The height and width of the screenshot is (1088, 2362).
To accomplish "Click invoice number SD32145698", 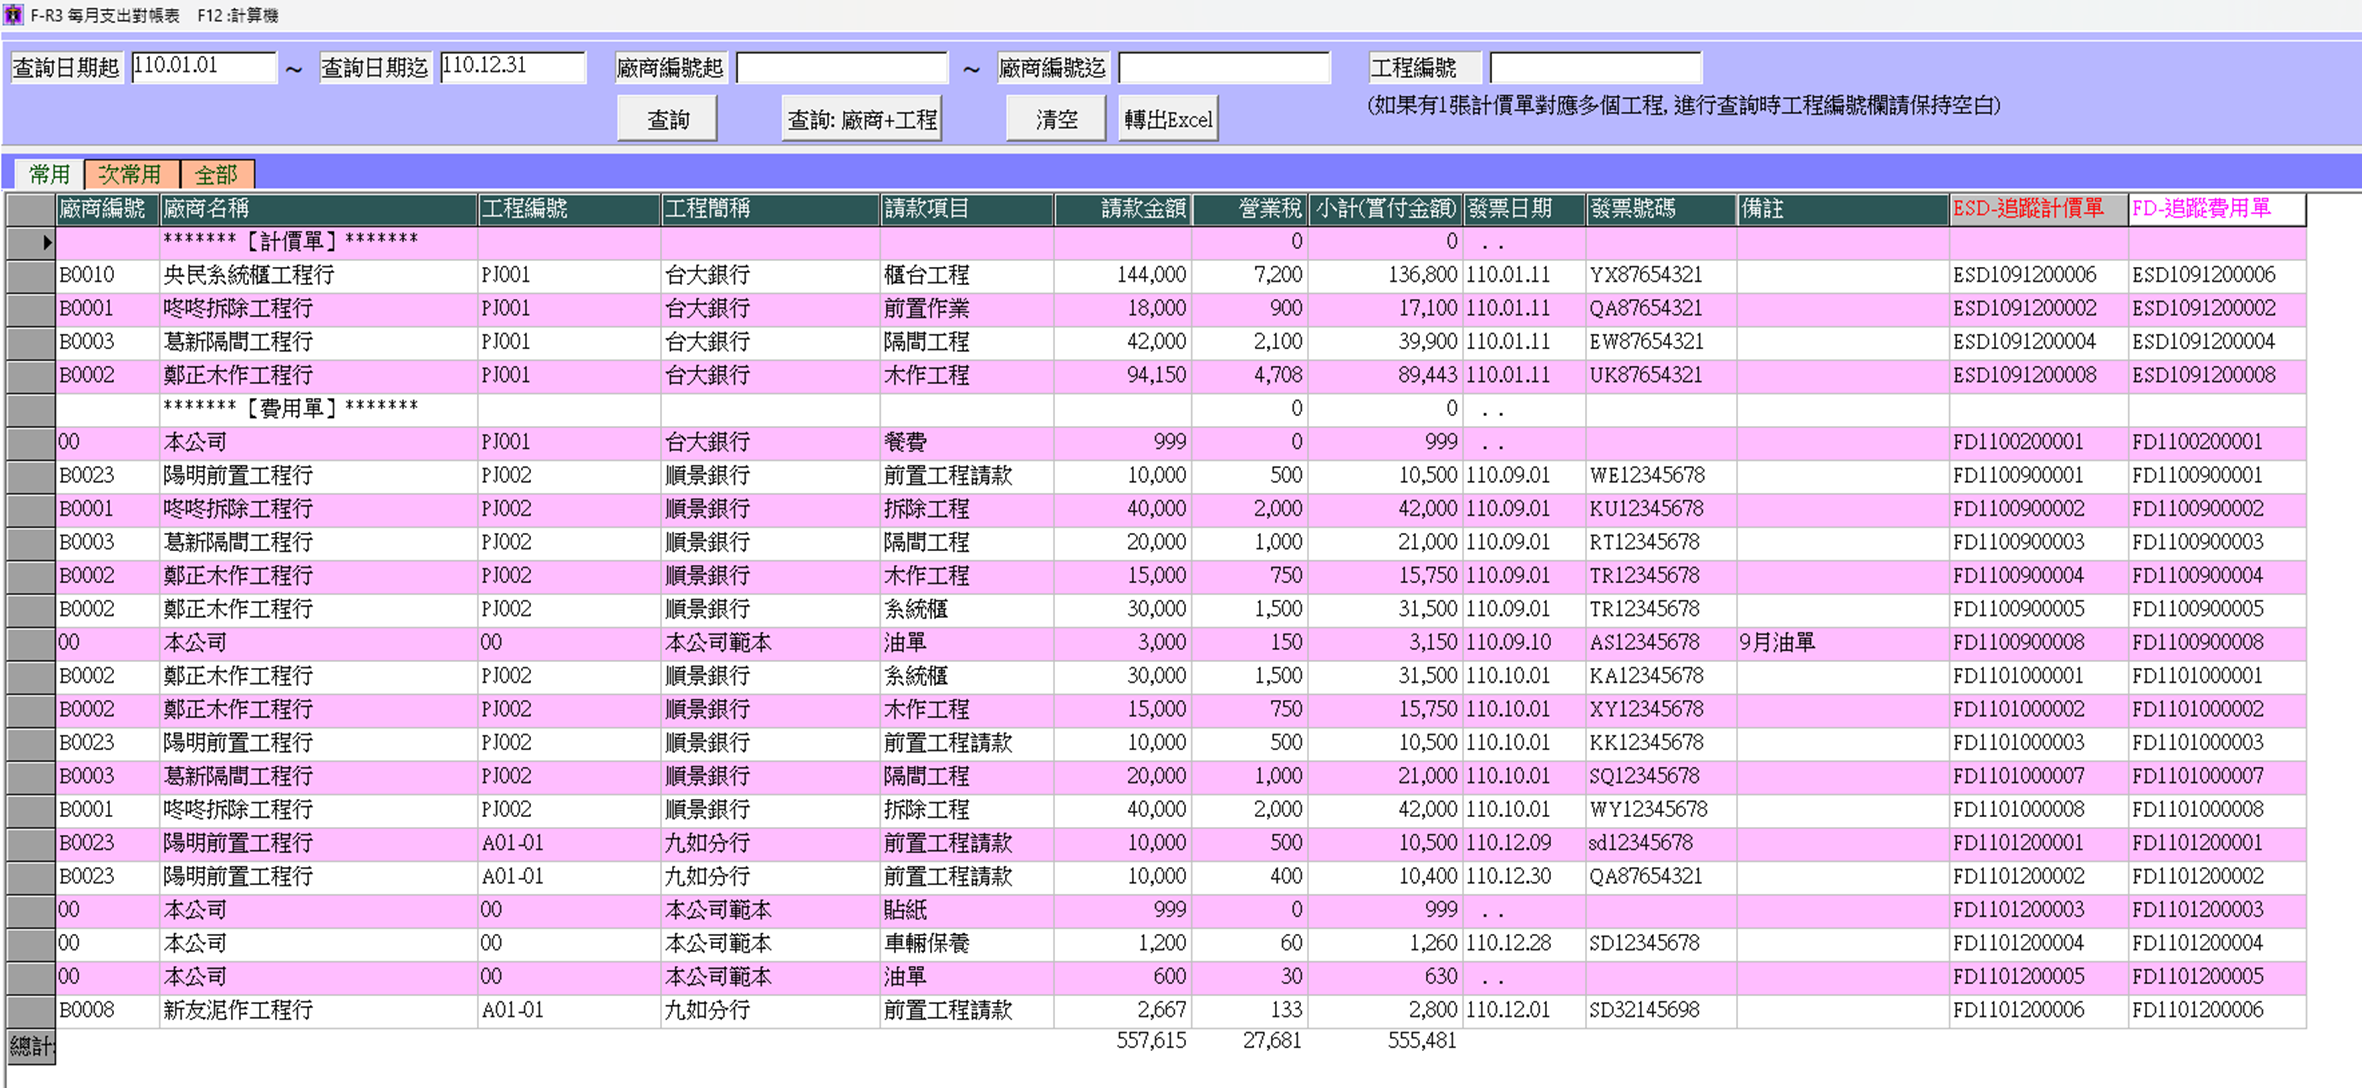I will 1661,1010.
